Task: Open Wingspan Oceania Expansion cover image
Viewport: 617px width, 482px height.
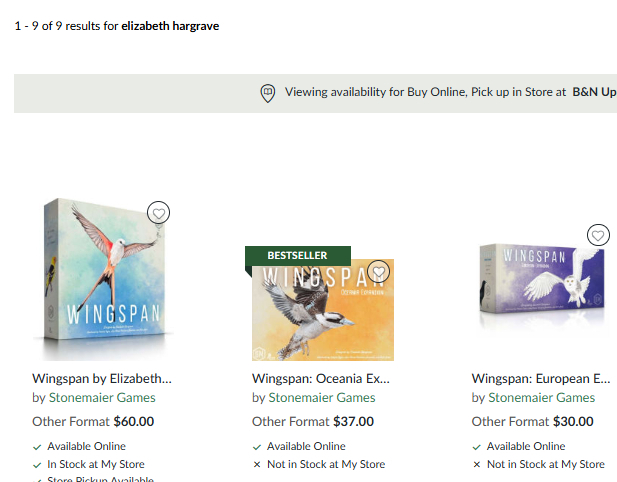Action: [x=323, y=310]
